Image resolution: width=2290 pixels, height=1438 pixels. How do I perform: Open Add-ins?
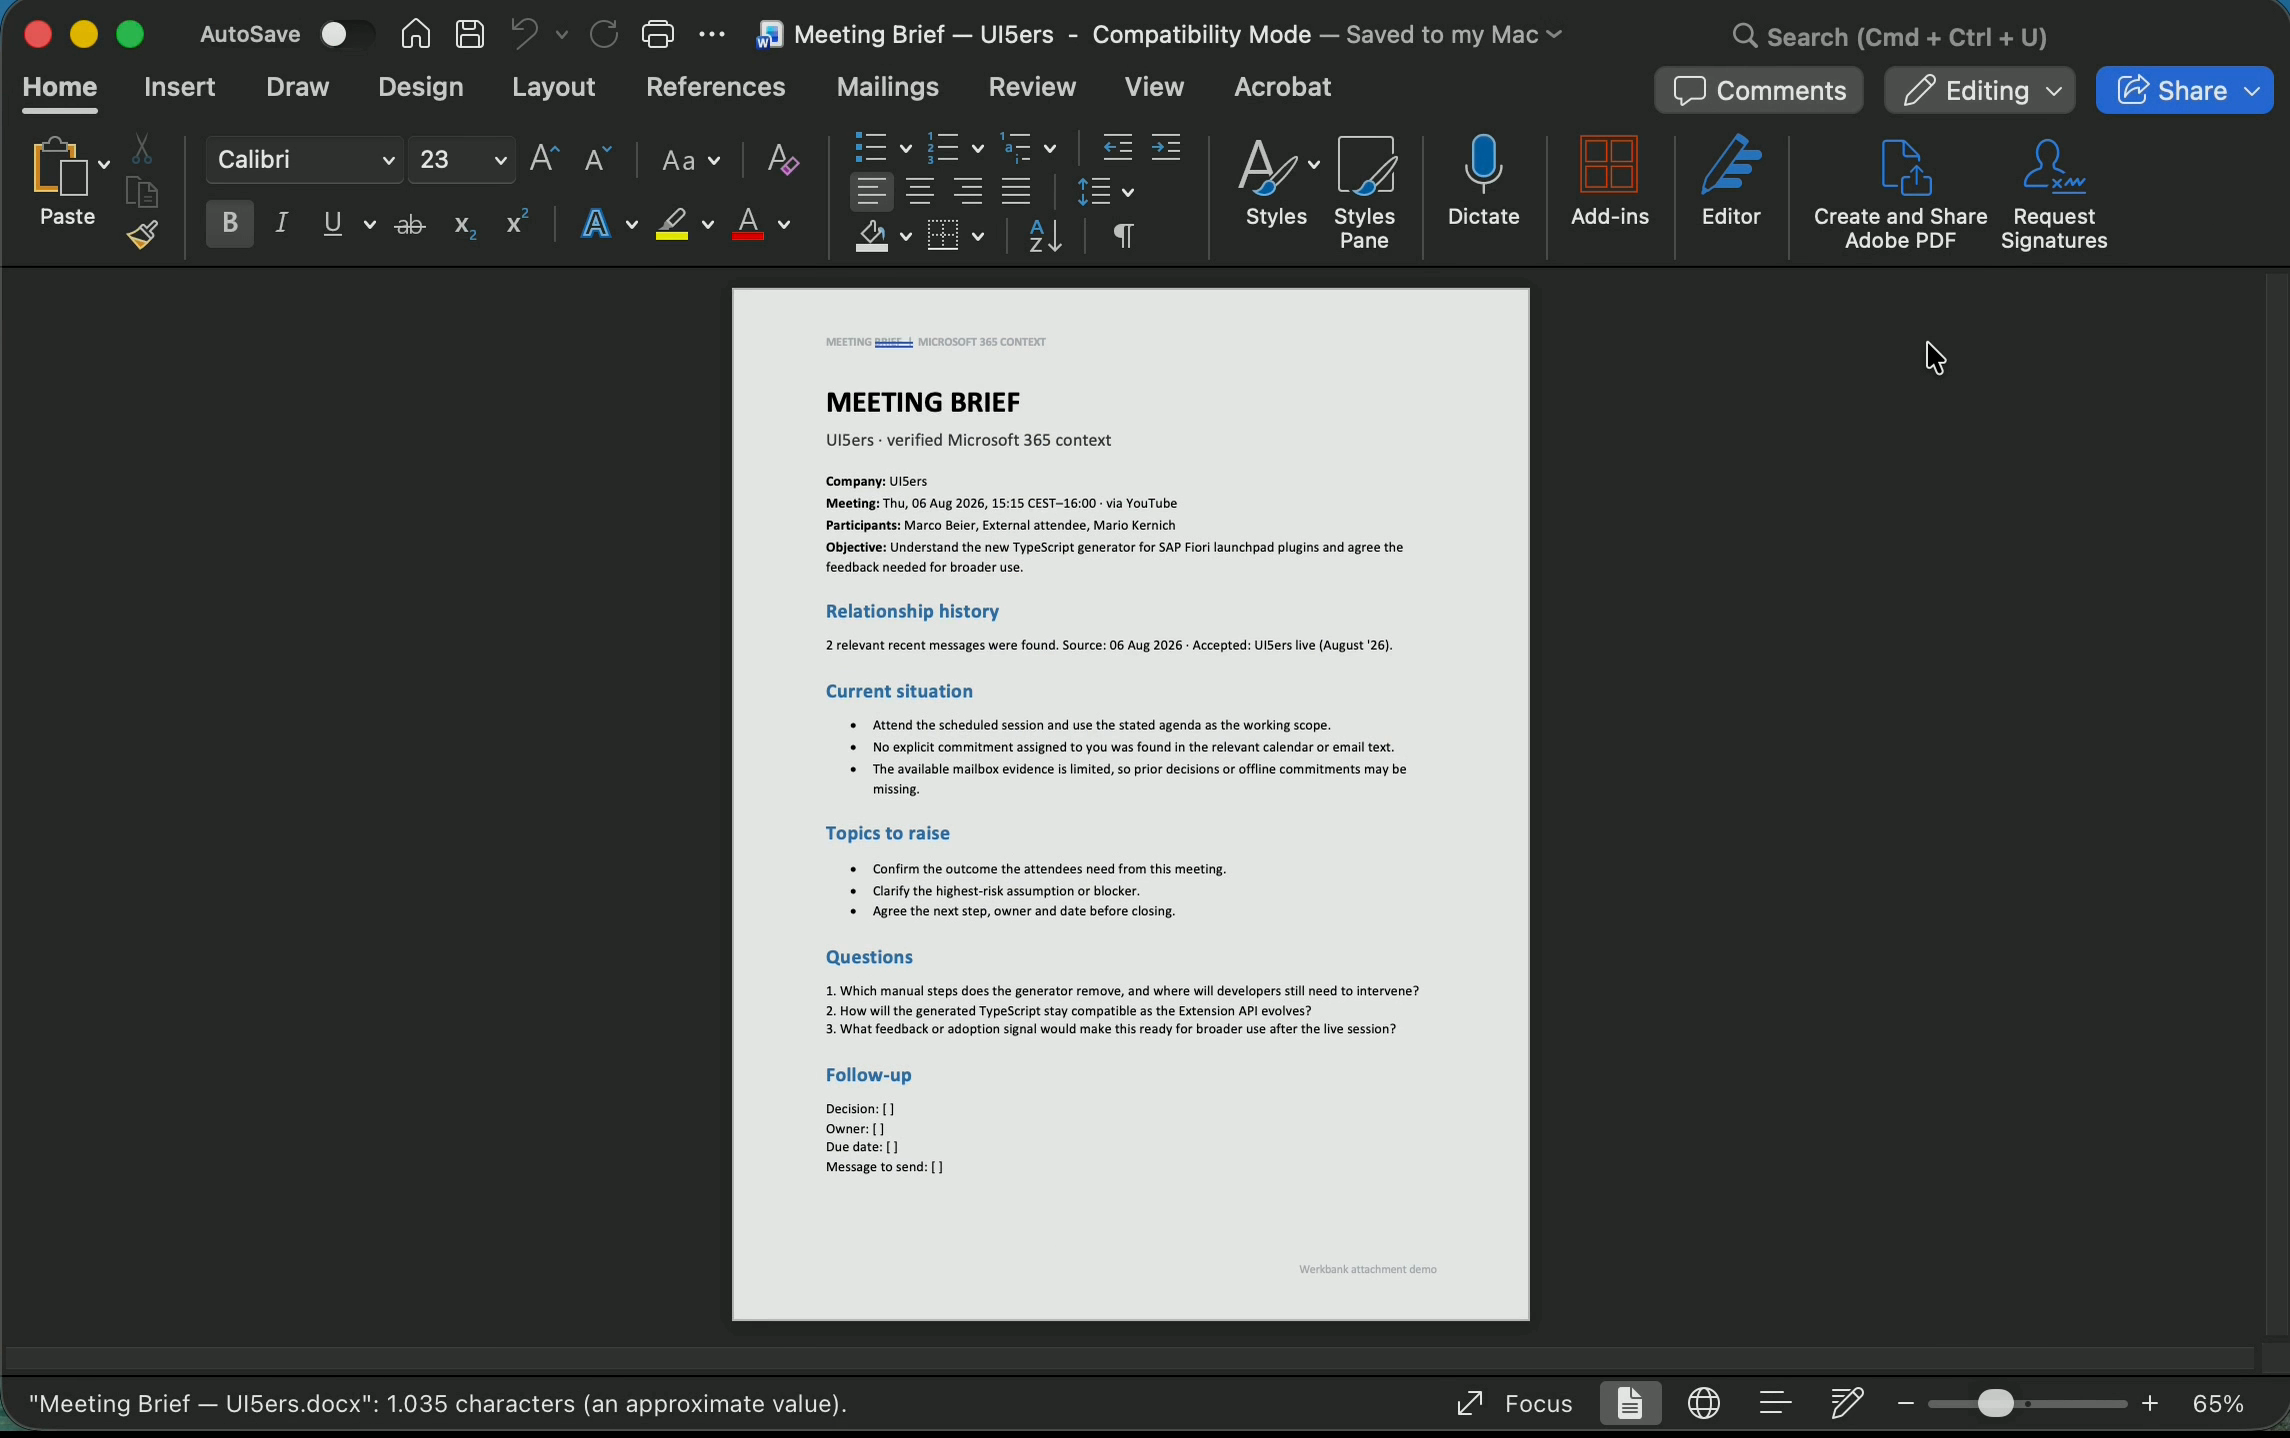coord(1610,181)
